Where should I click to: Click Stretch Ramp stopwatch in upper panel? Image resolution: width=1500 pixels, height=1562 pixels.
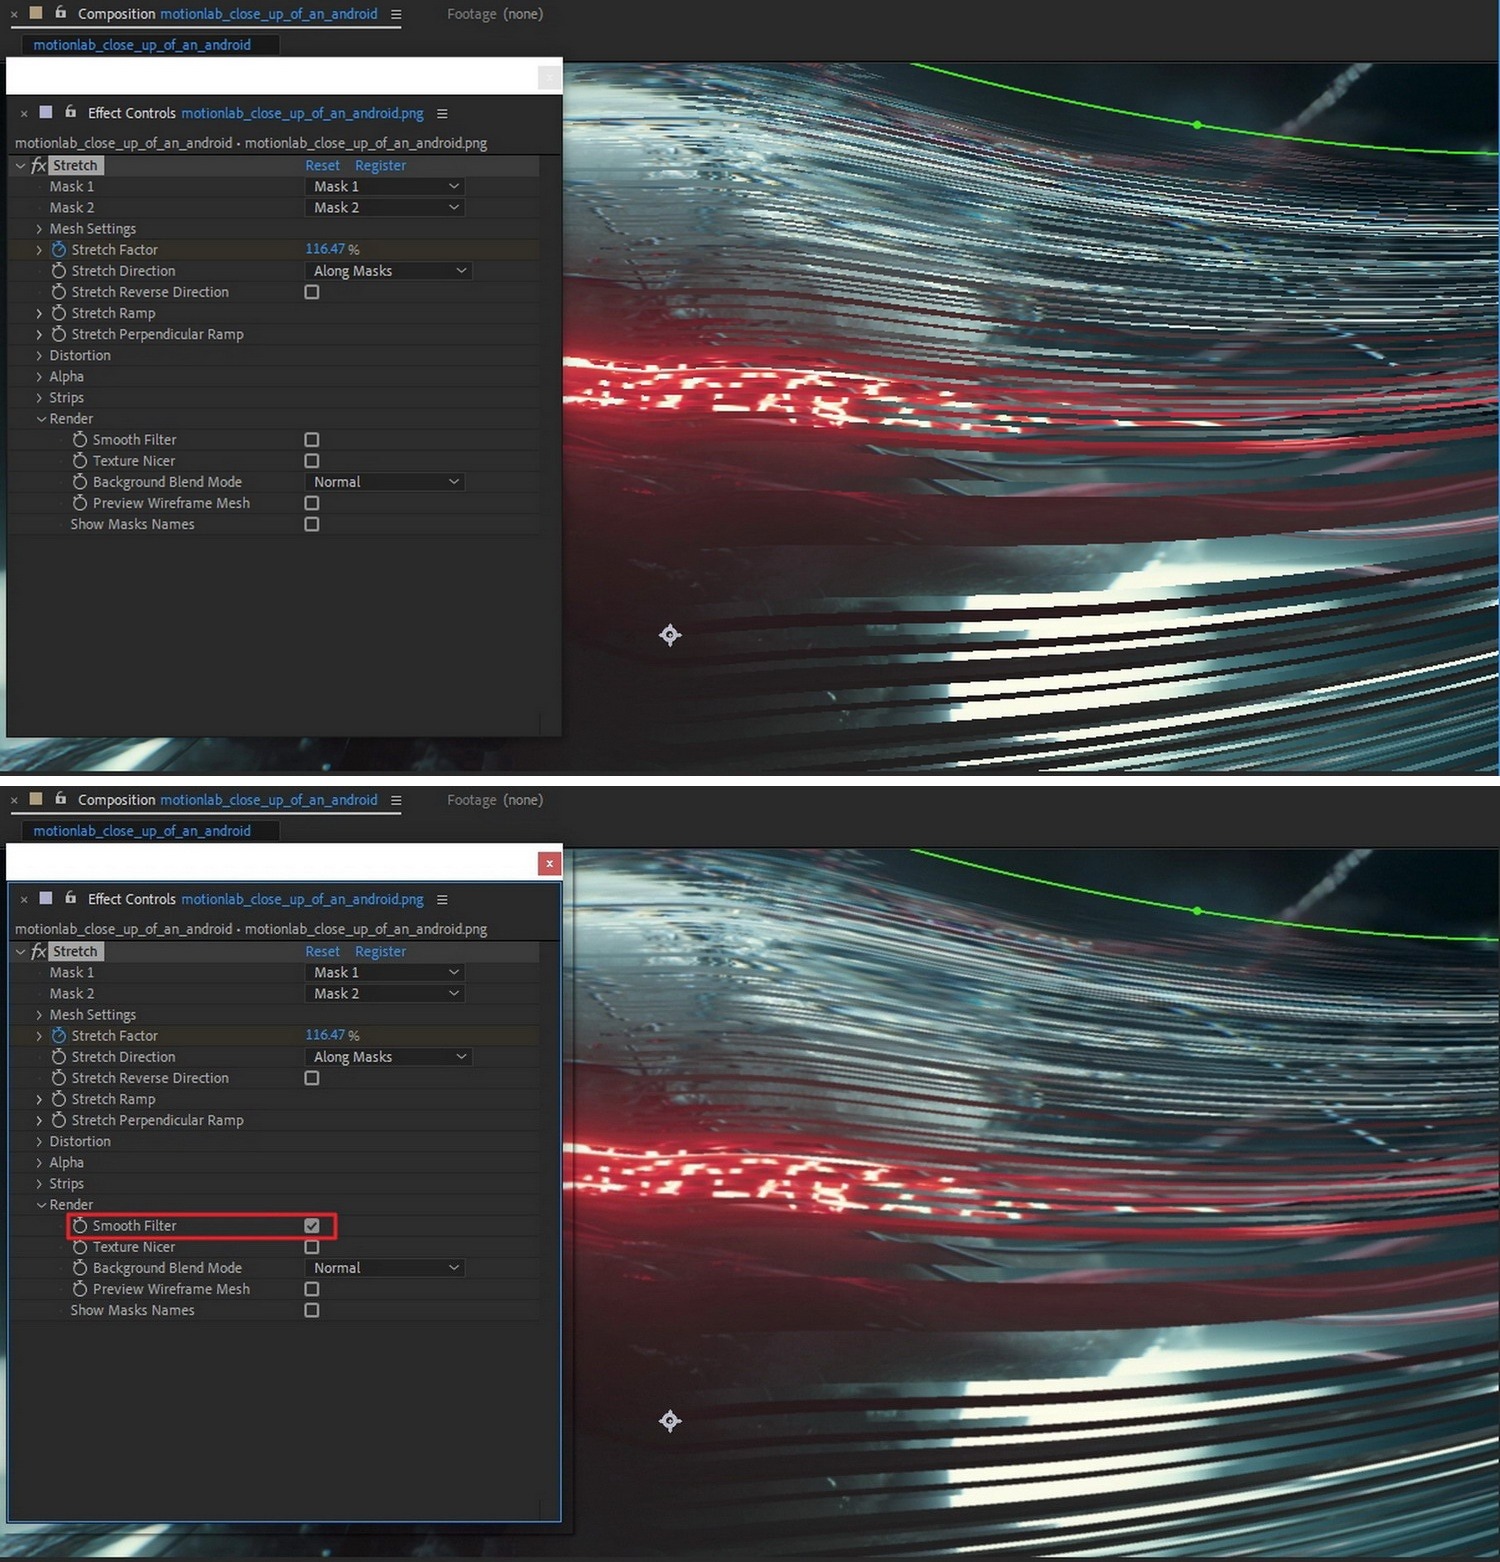59,313
